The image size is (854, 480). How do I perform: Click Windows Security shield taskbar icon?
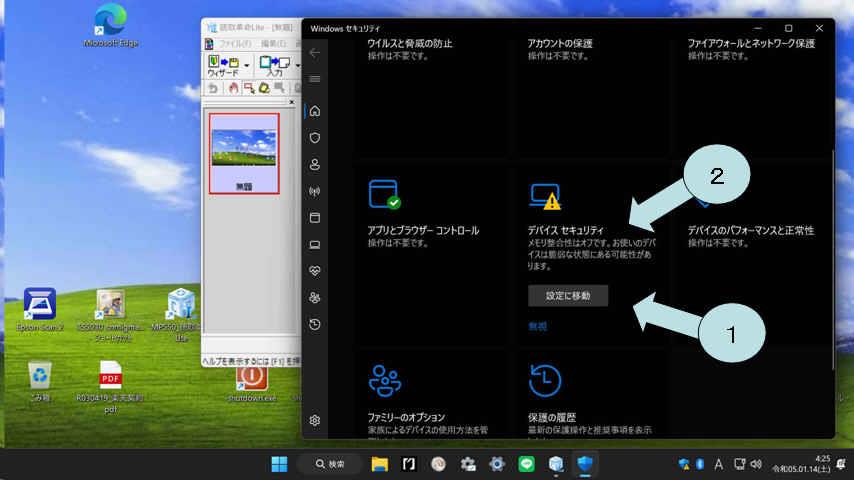point(585,464)
